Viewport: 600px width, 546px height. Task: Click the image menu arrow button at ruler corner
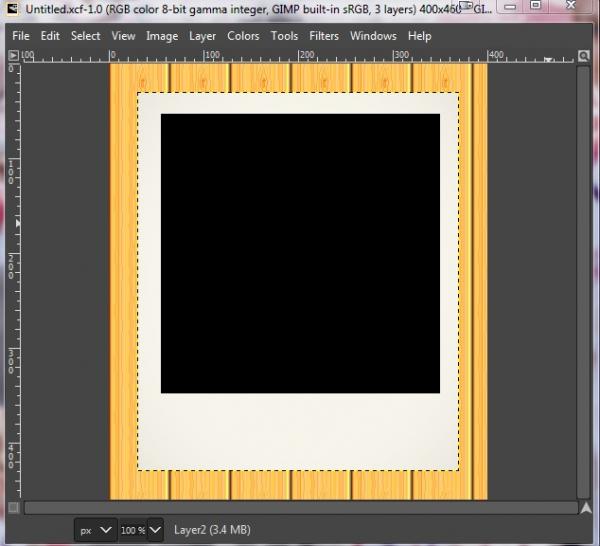[13, 56]
